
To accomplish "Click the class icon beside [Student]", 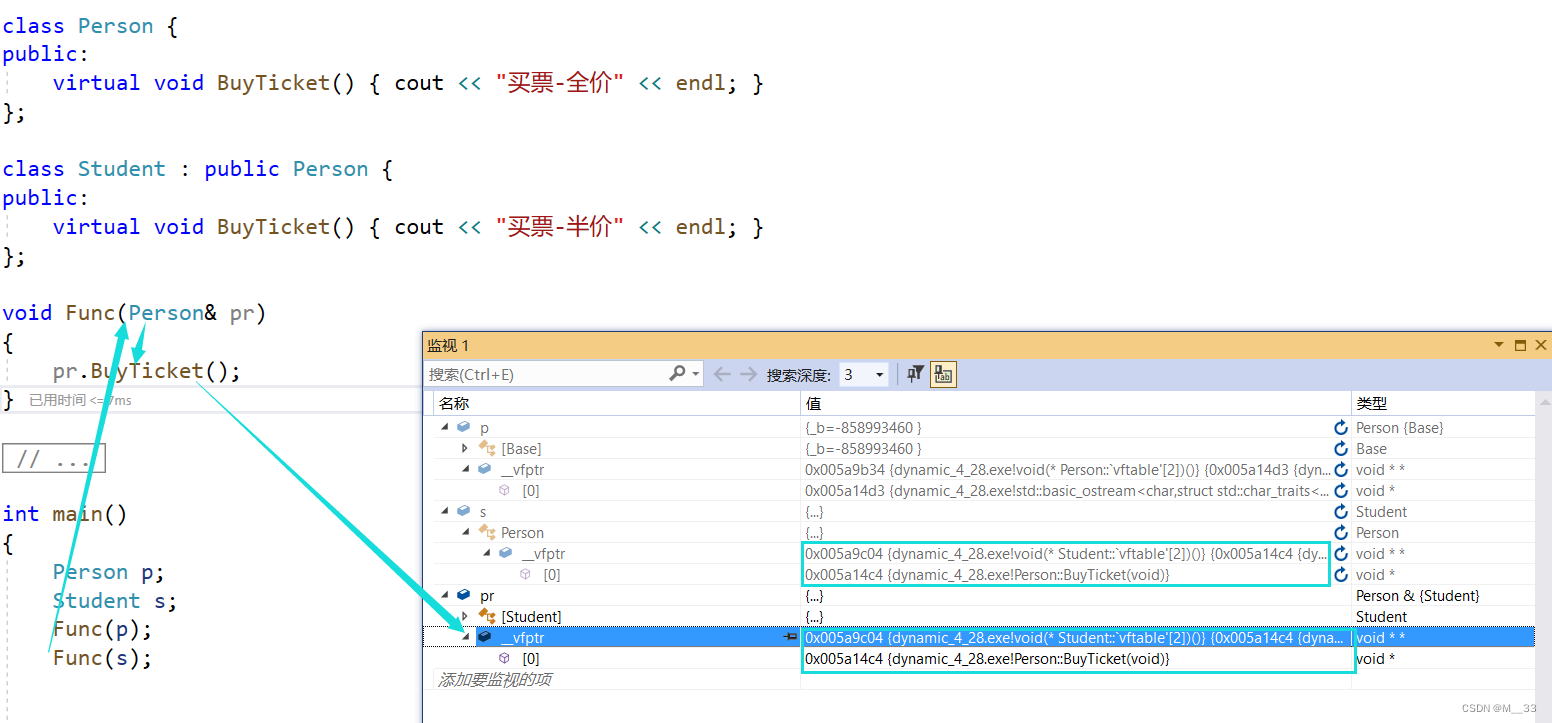I will pyautogui.click(x=487, y=616).
